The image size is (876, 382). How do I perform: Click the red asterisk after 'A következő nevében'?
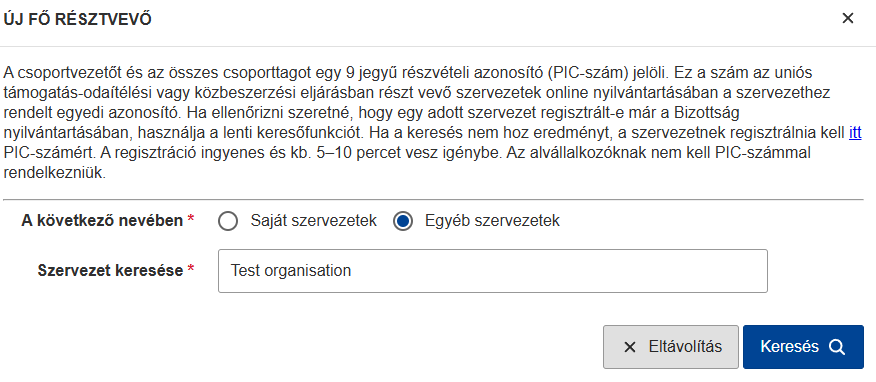tap(191, 219)
